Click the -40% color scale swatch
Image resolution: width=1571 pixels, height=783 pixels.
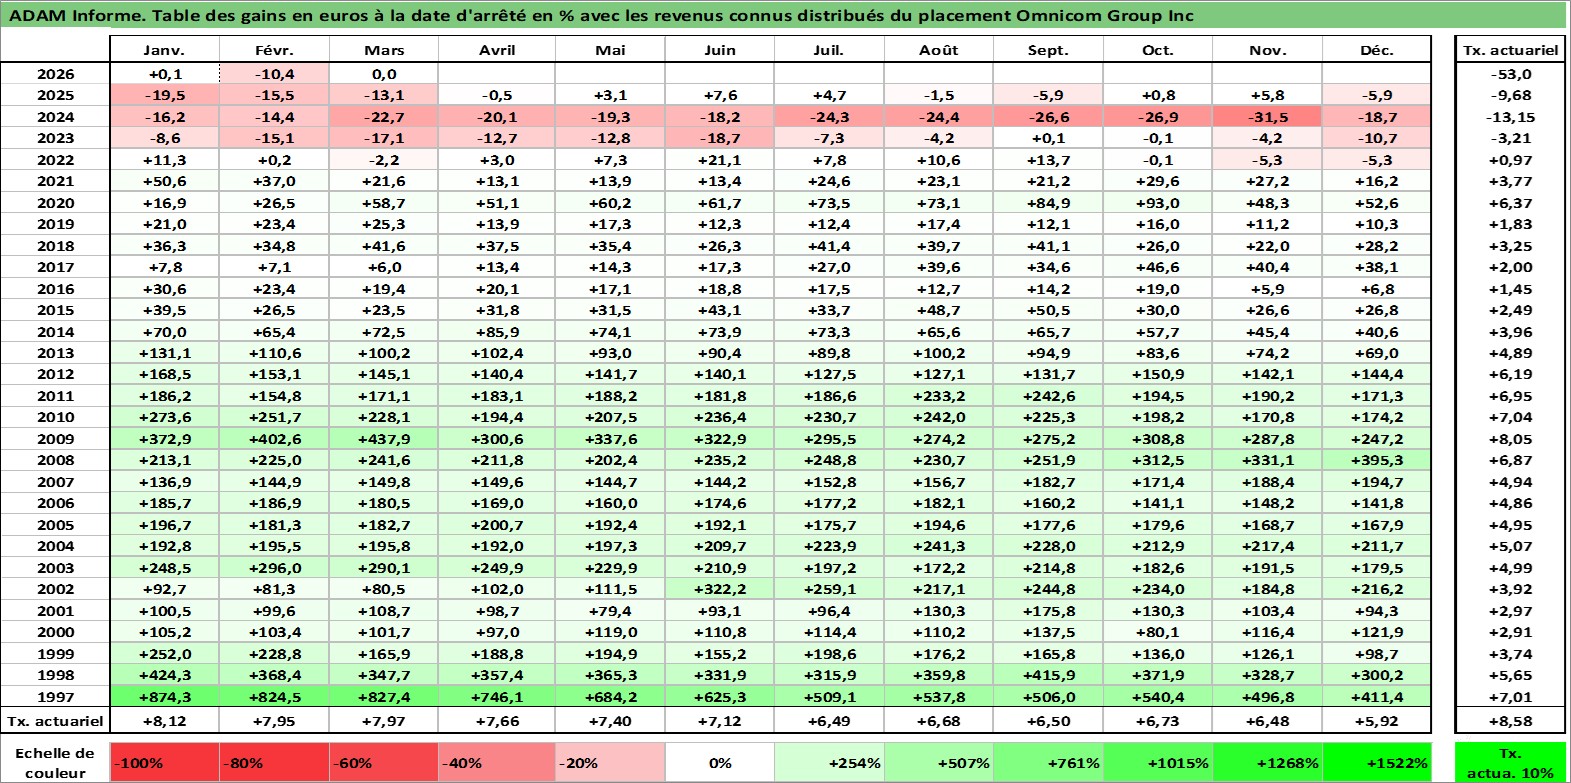tap(497, 762)
